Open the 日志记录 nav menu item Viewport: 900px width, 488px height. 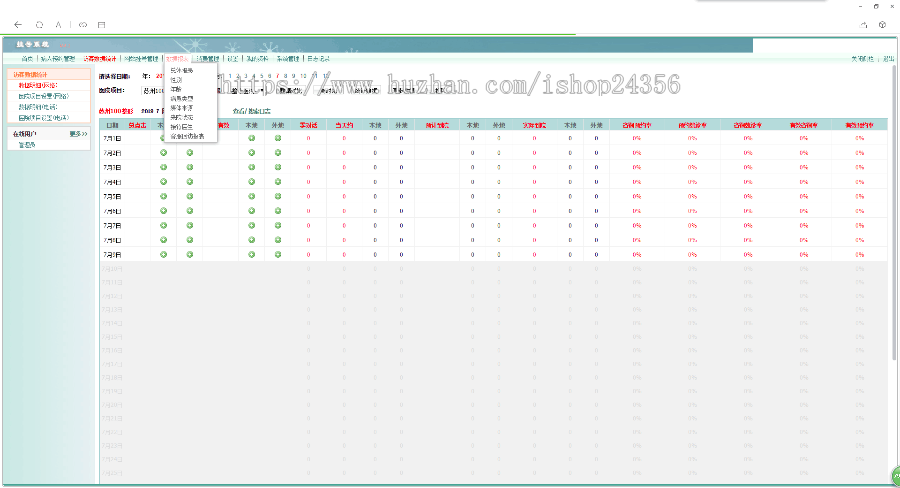tap(319, 59)
